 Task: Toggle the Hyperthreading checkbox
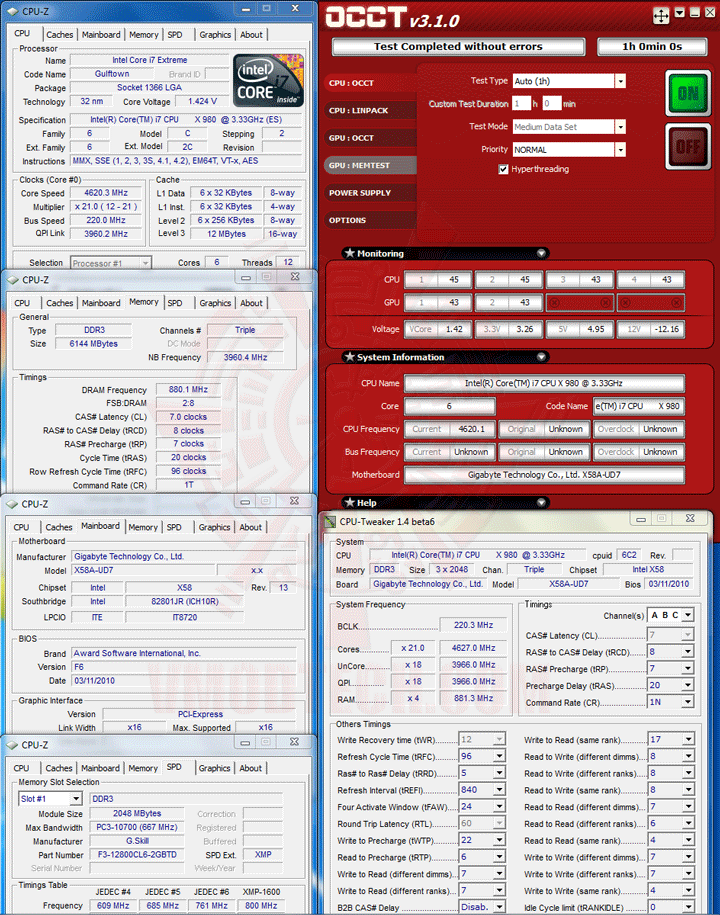(x=503, y=169)
